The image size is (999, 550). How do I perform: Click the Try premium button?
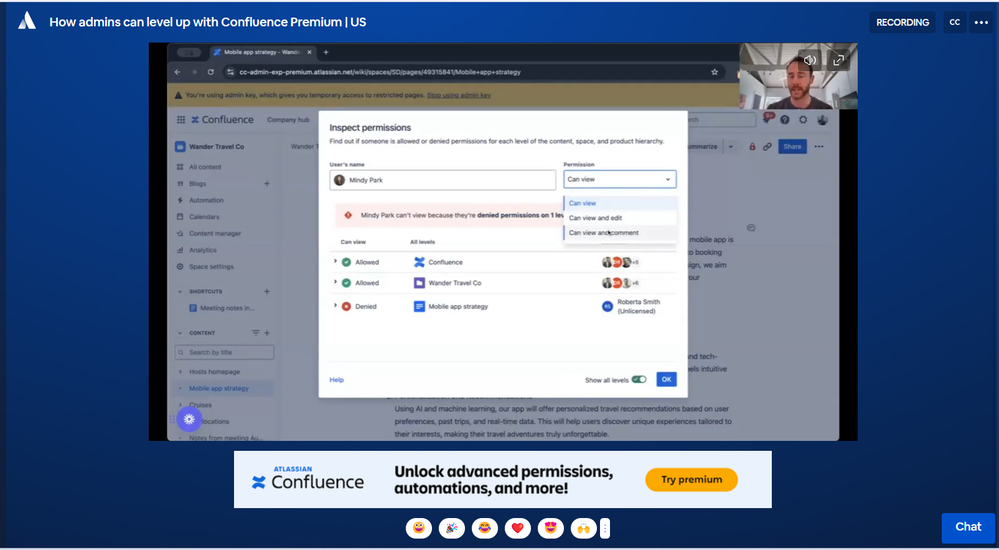691,479
